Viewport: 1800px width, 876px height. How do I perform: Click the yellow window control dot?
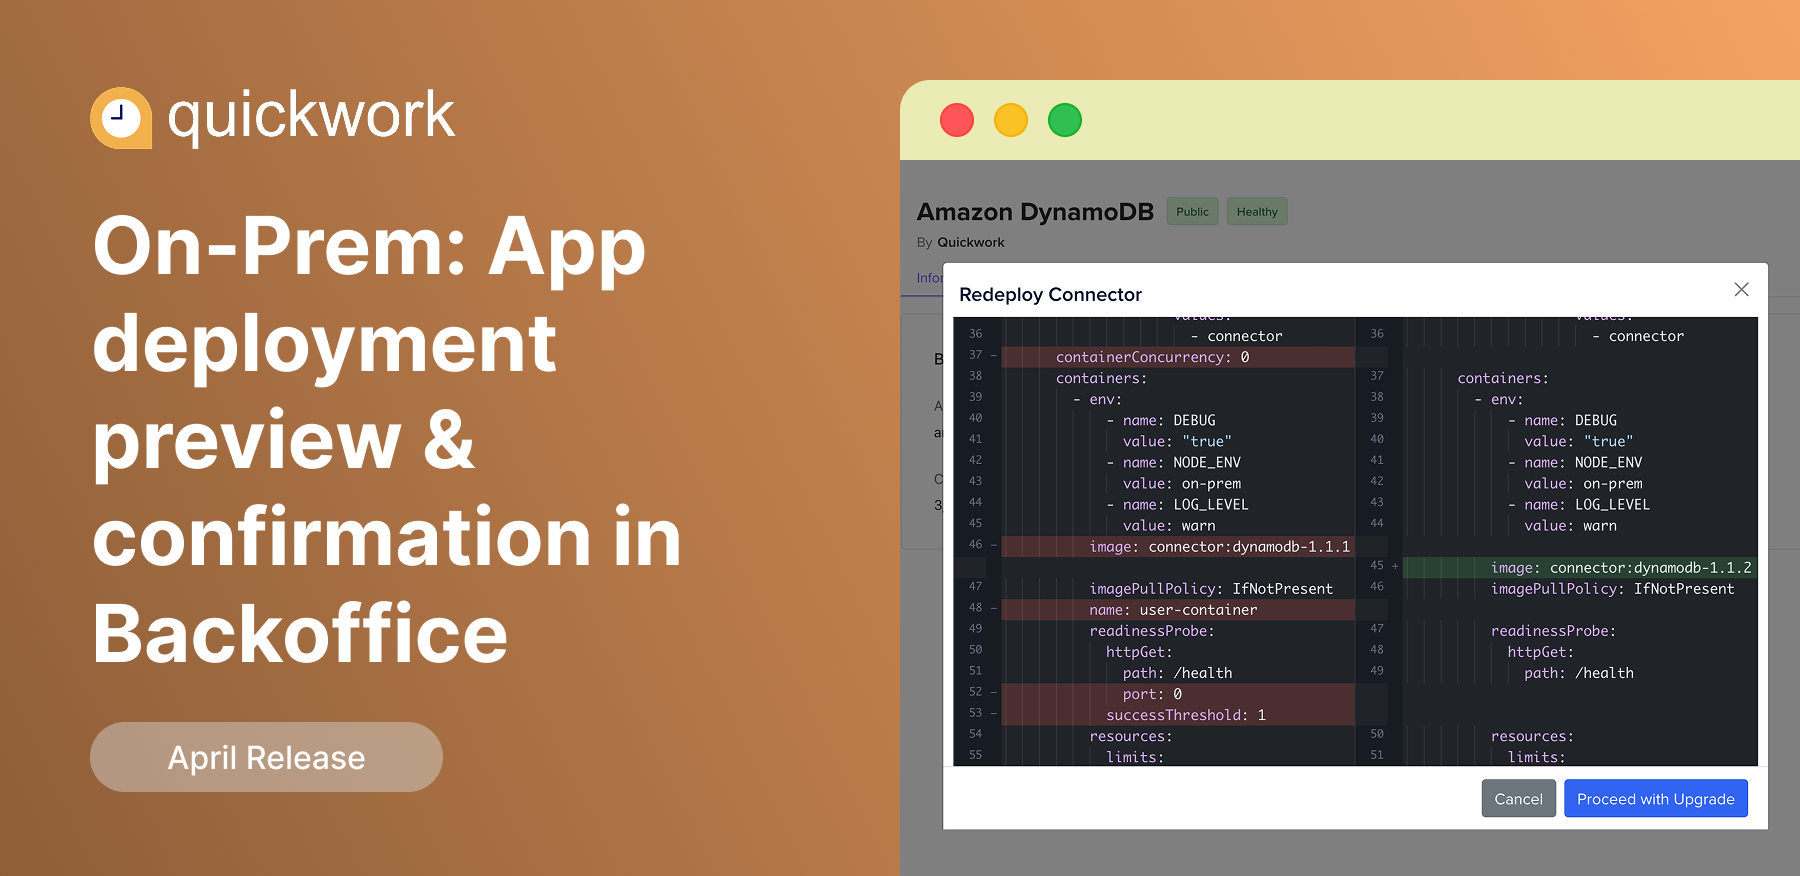1011,120
